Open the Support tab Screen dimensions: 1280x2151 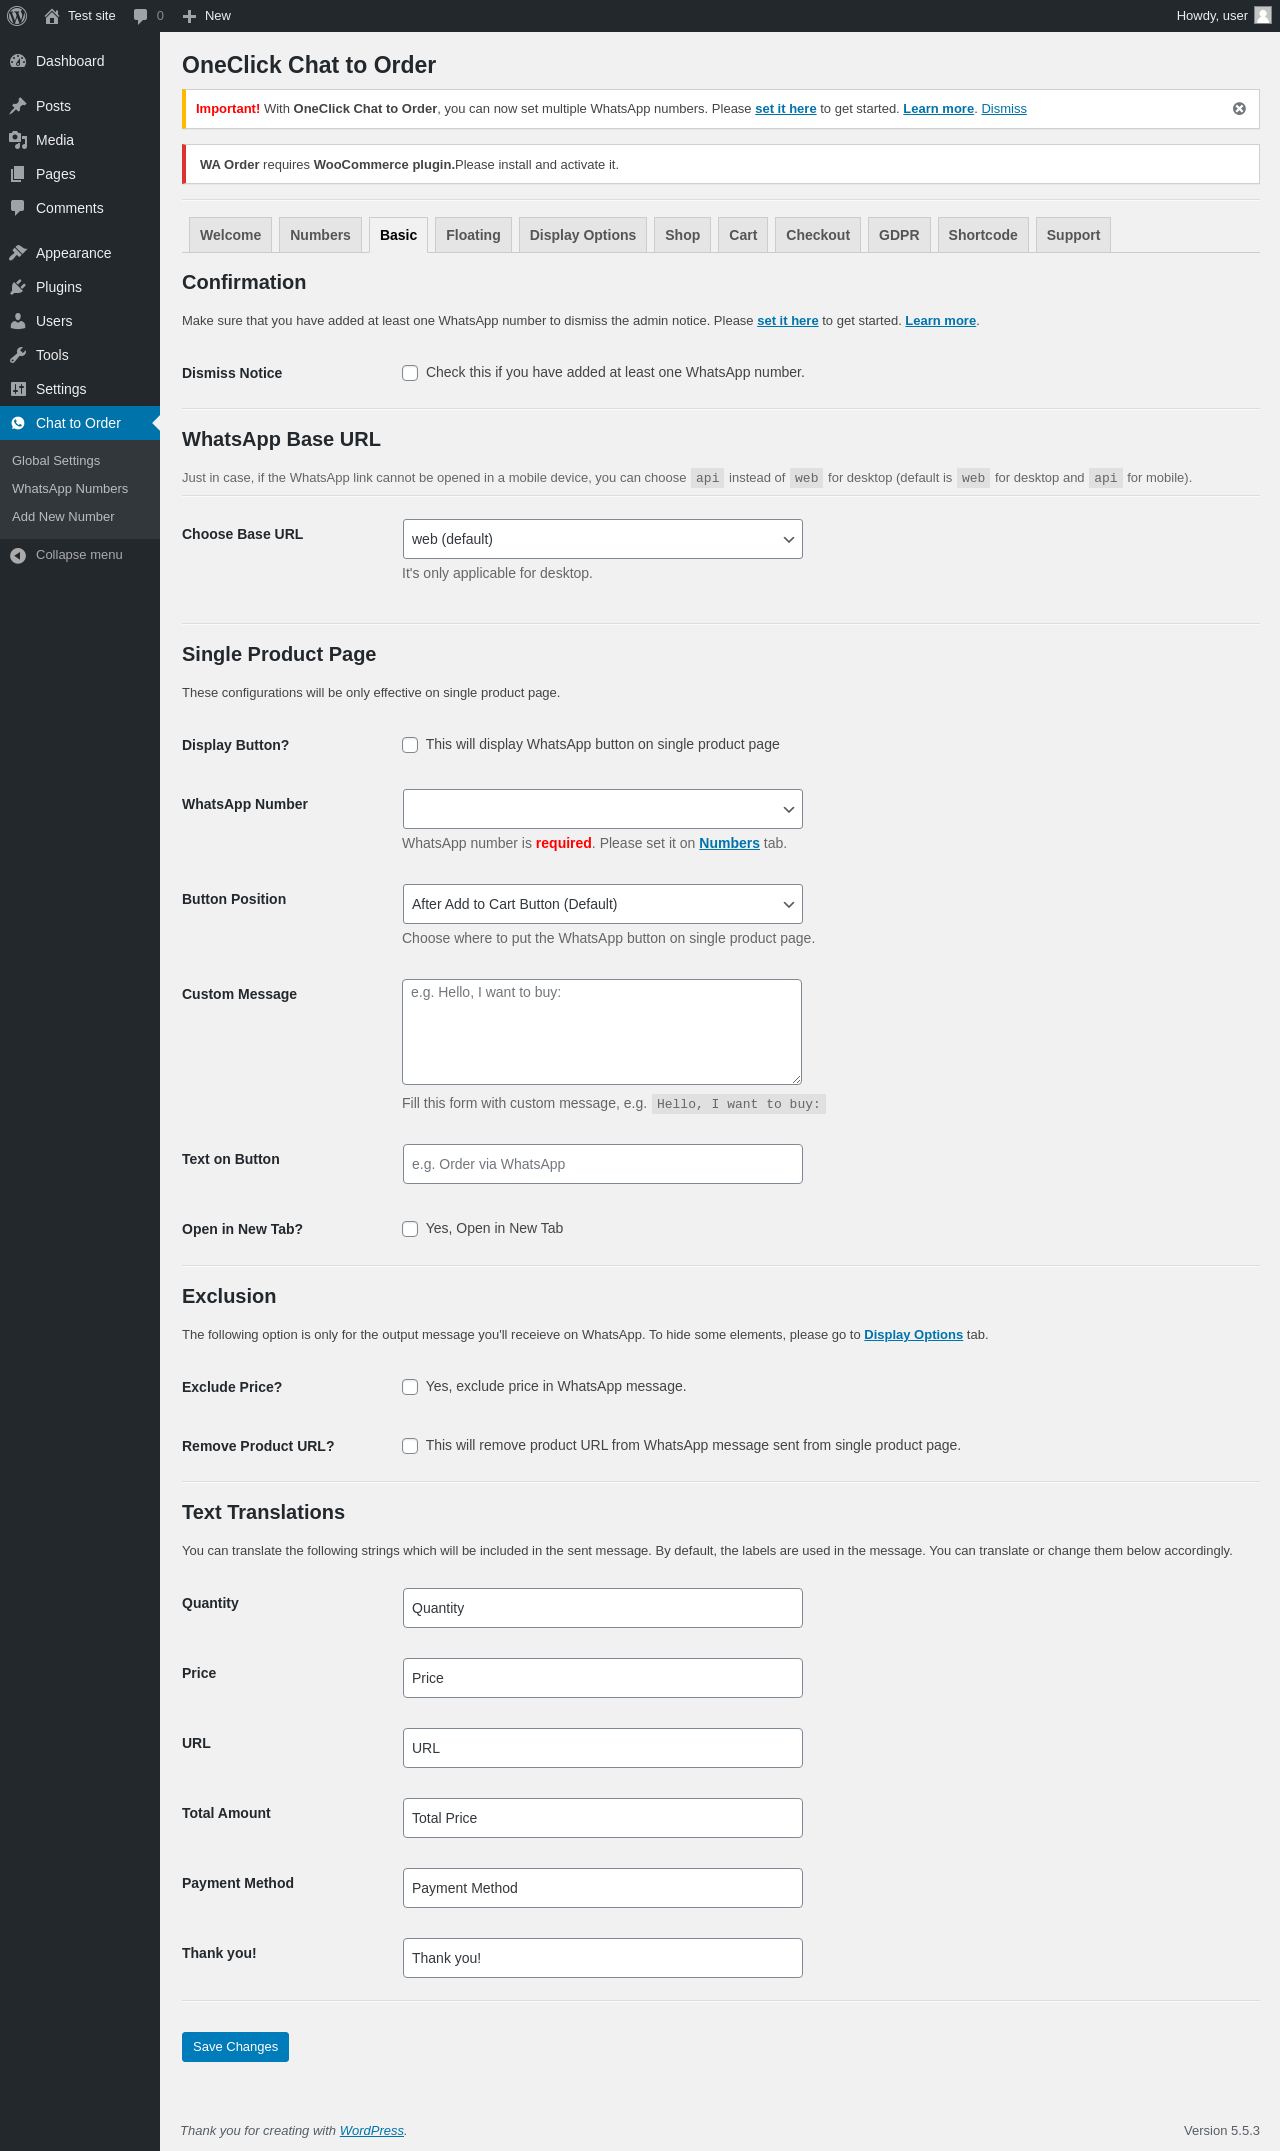click(1073, 235)
